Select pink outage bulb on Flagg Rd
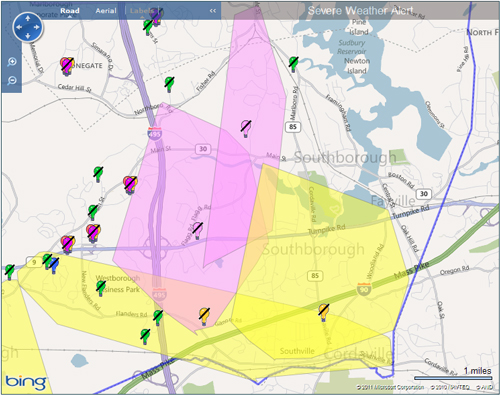Image resolution: width=500 pixels, height=395 pixels. (x=197, y=230)
